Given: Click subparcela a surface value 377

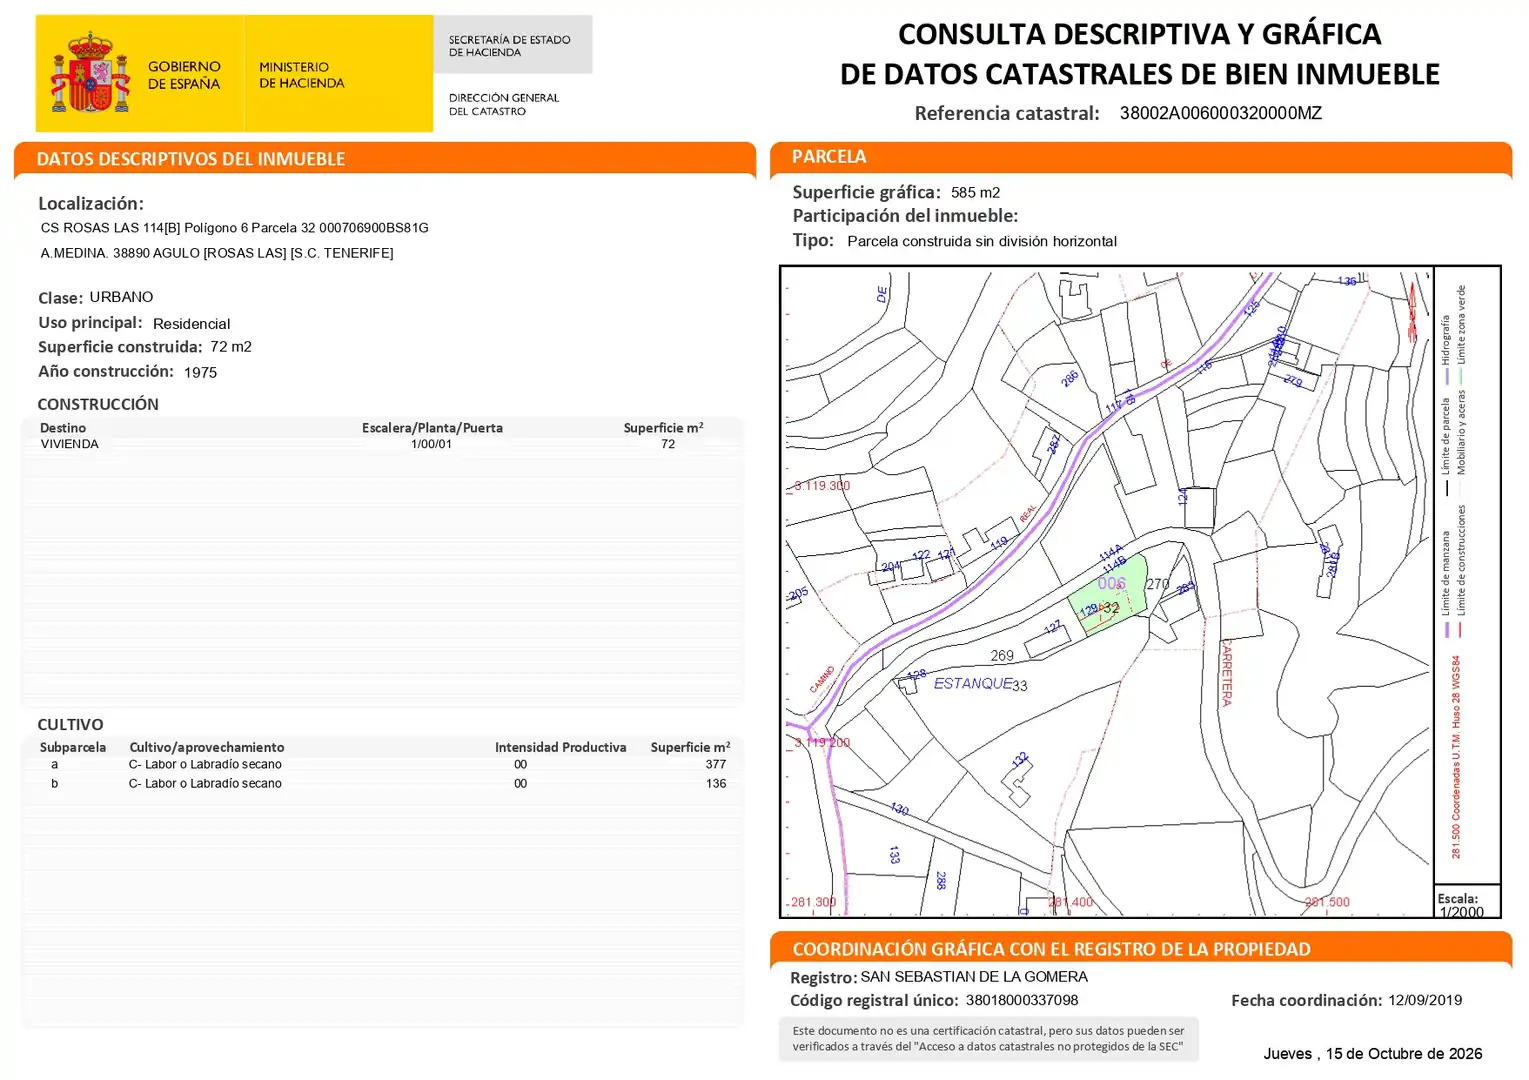Looking at the screenshot, I should tap(716, 764).
